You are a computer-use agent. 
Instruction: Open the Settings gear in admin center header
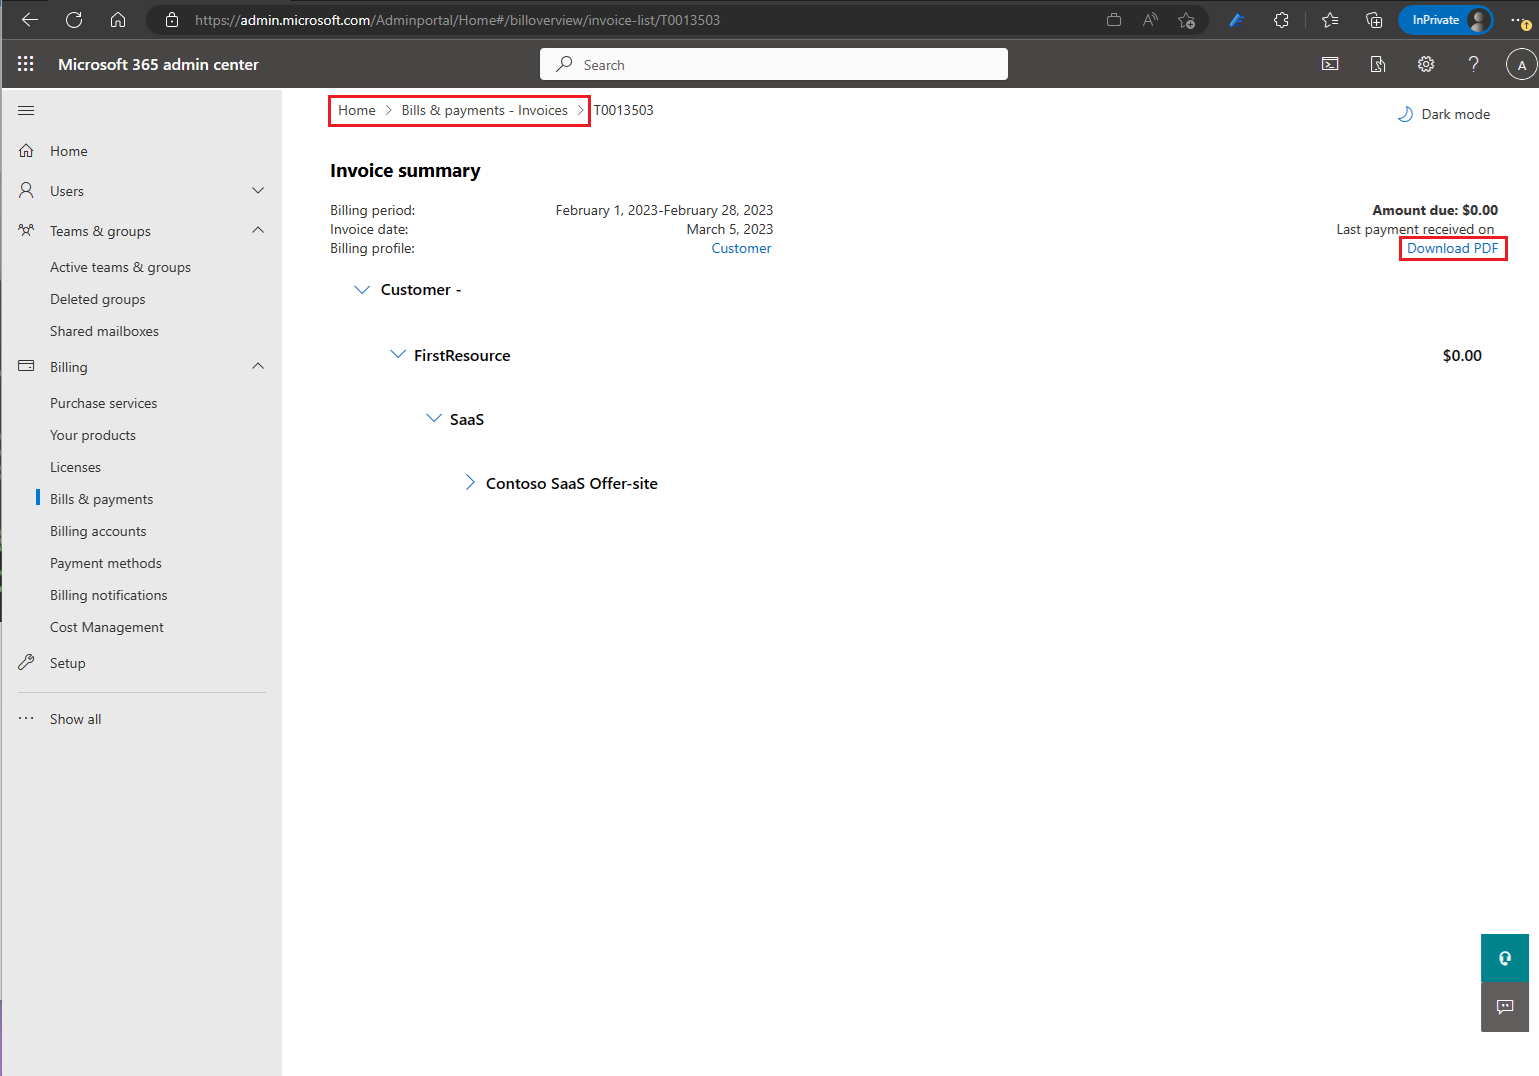coord(1425,63)
